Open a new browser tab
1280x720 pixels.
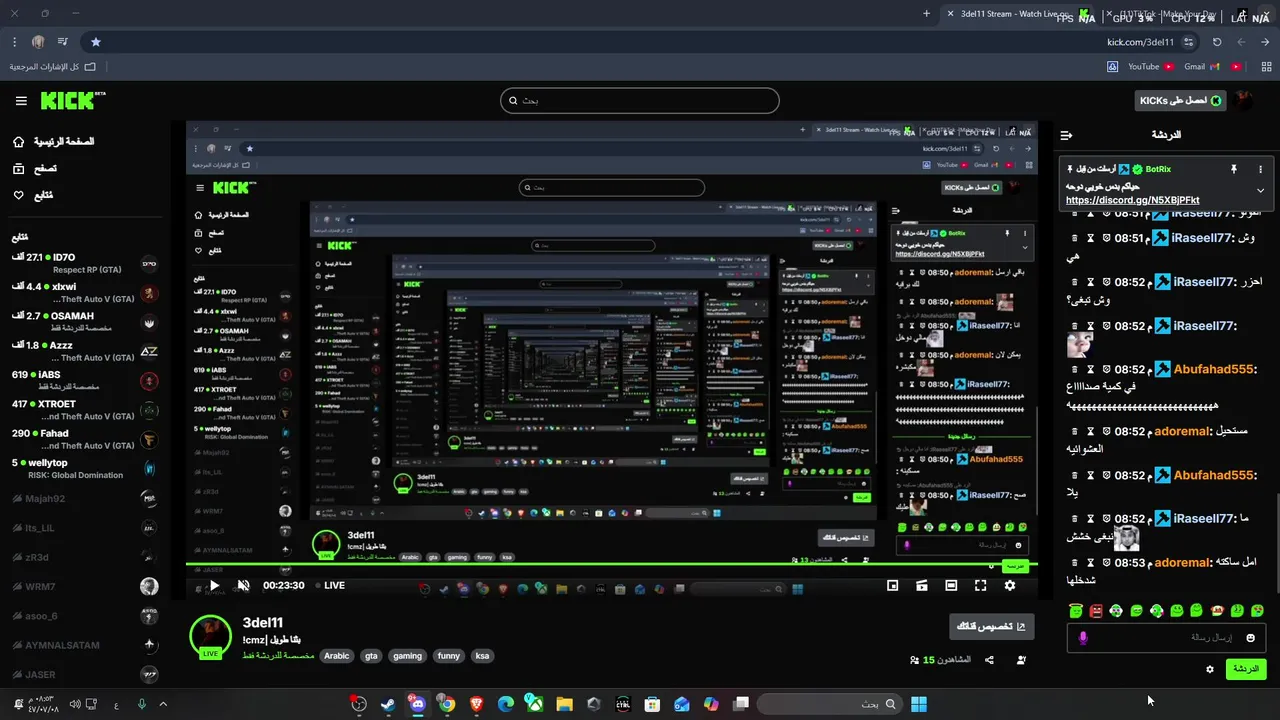(926, 14)
